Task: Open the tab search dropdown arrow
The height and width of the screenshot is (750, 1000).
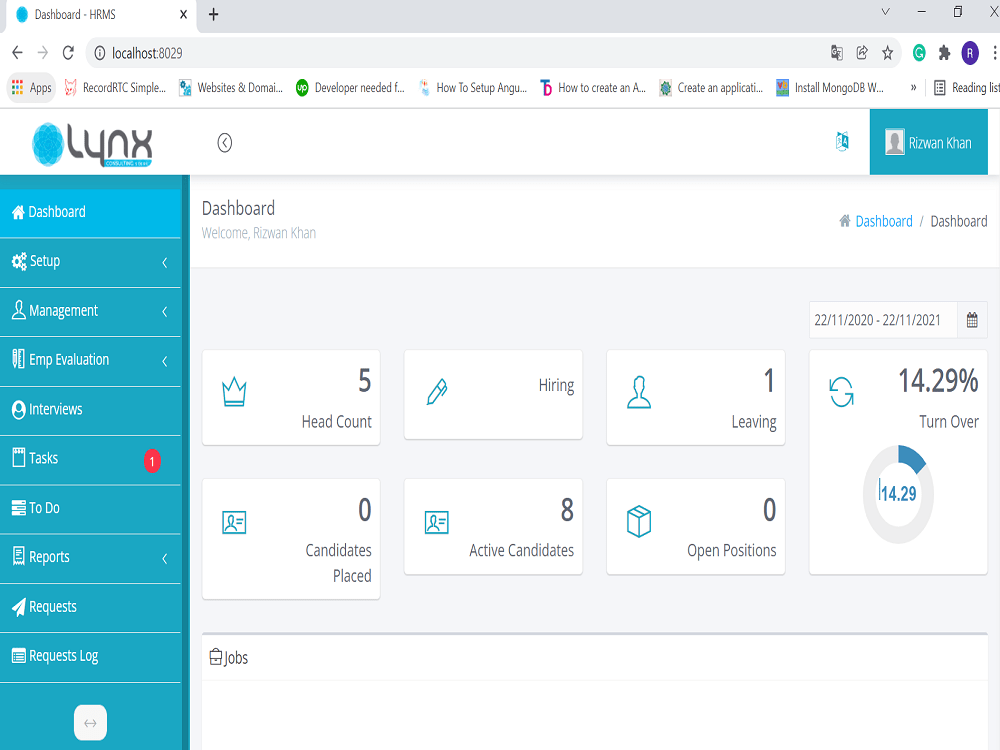Action: [x=885, y=11]
